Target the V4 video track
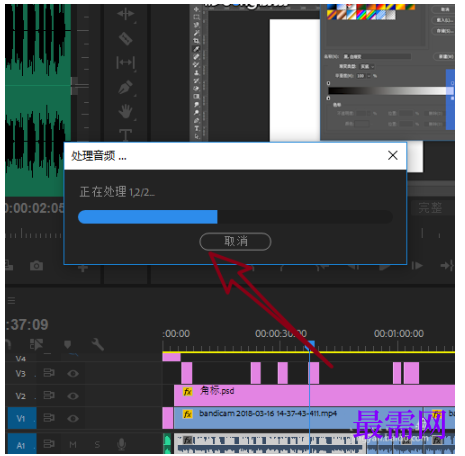This screenshot has height=456, width=465. click(21, 359)
